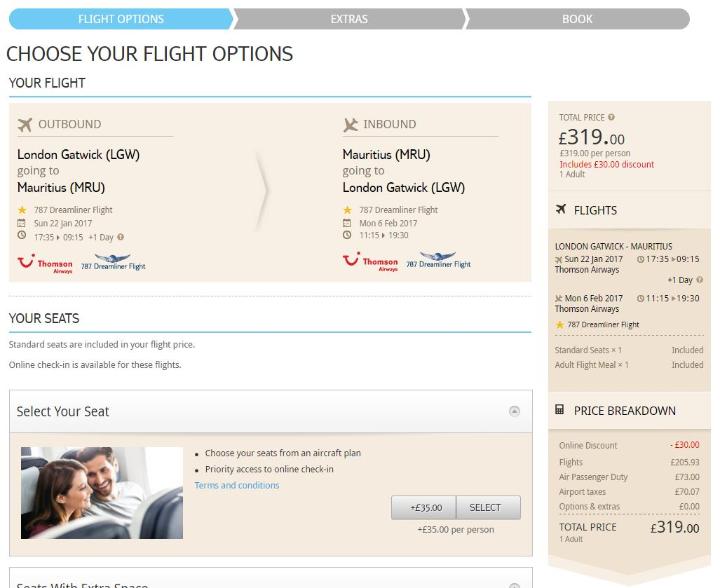Click the couple seat photo thumbnail
720x588 pixels.
[x=102, y=493]
